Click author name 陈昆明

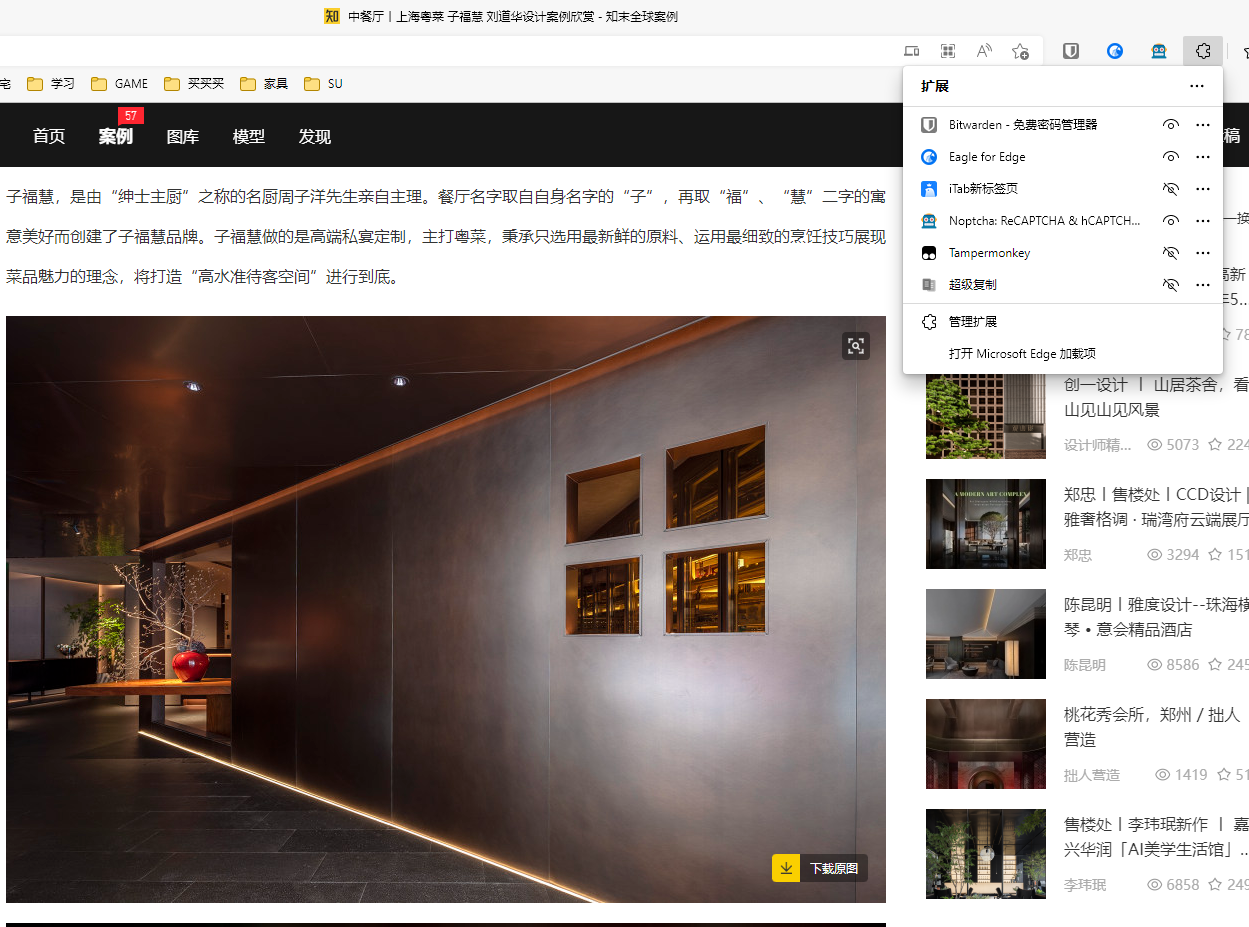click(1085, 665)
